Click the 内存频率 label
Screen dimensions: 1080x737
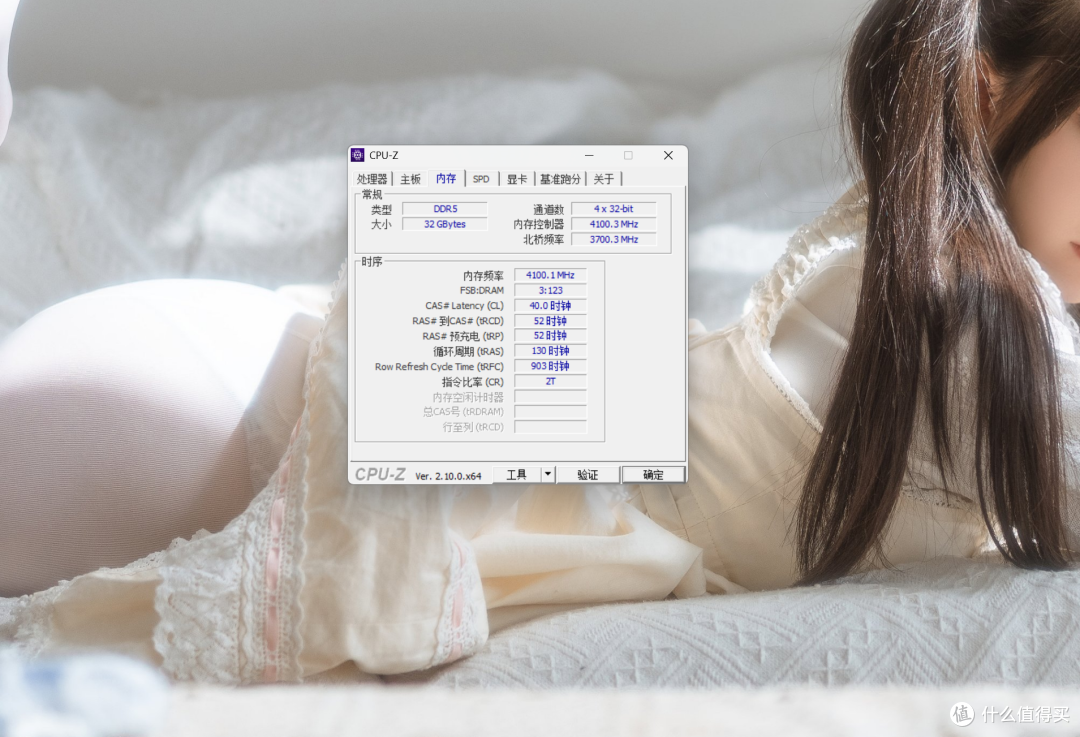(483, 276)
